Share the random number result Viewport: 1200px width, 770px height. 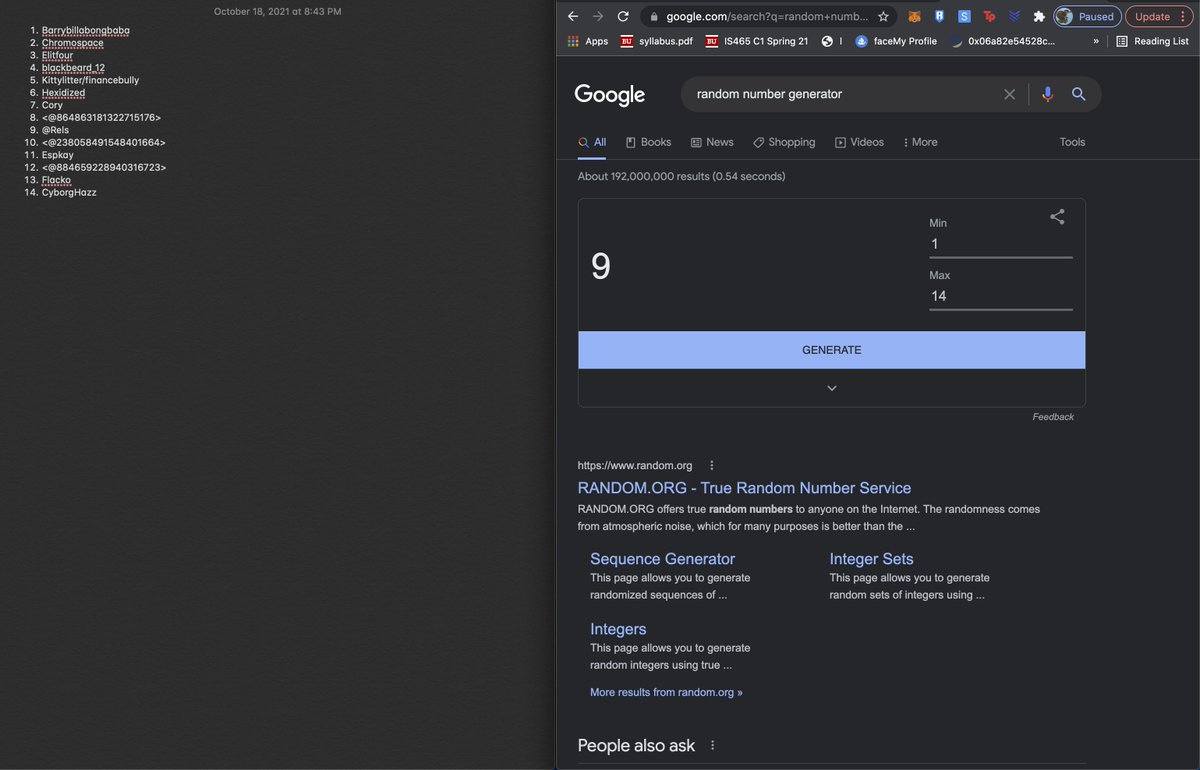[1057, 216]
